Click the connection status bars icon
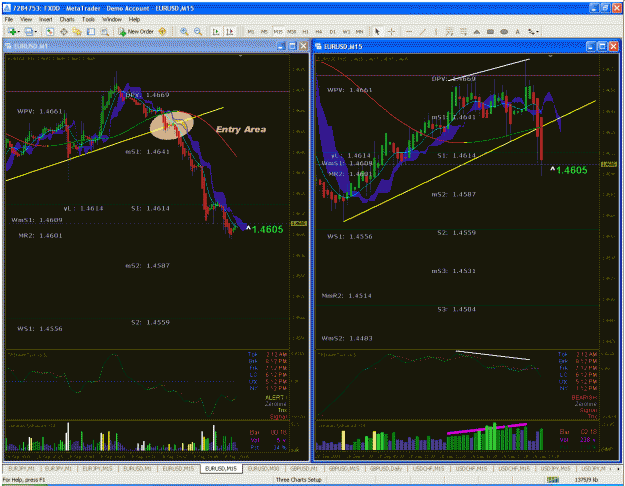625x486 pixels. (553, 480)
